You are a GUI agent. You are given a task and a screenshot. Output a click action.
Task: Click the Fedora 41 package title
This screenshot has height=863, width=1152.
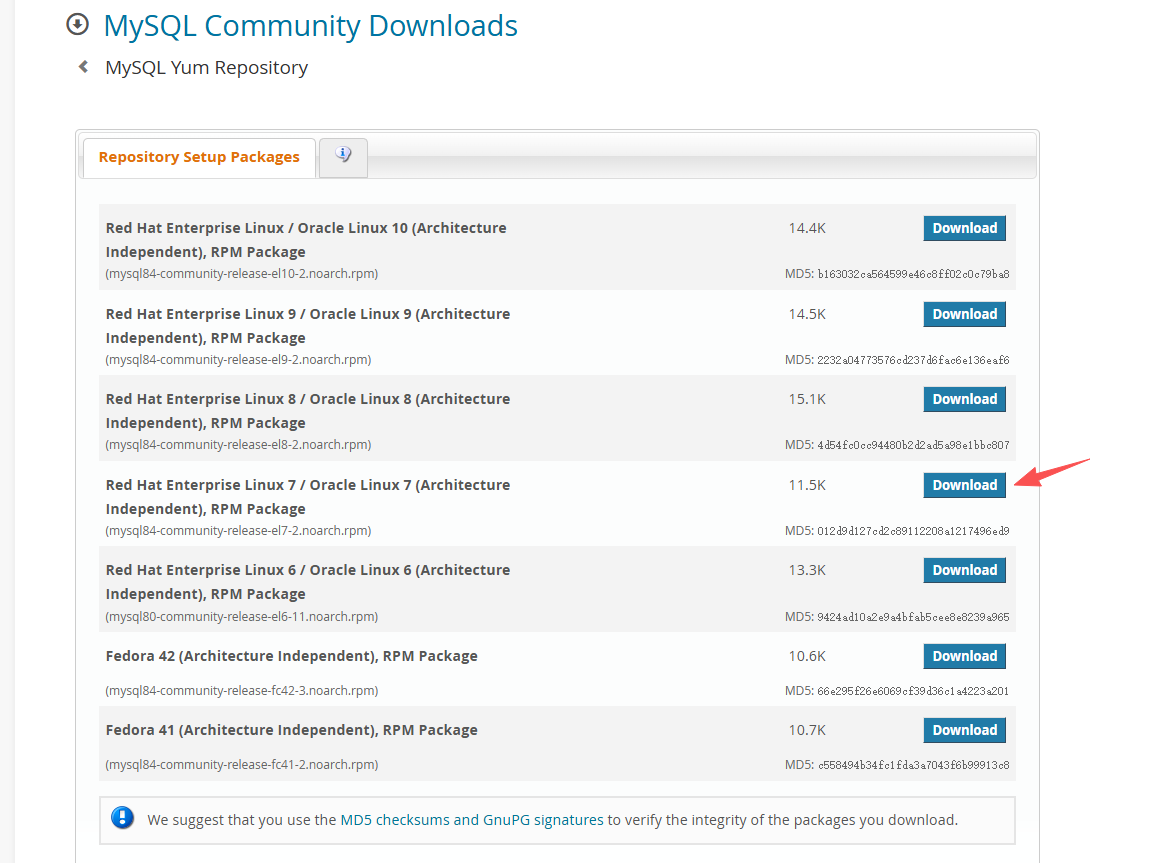[292, 731]
